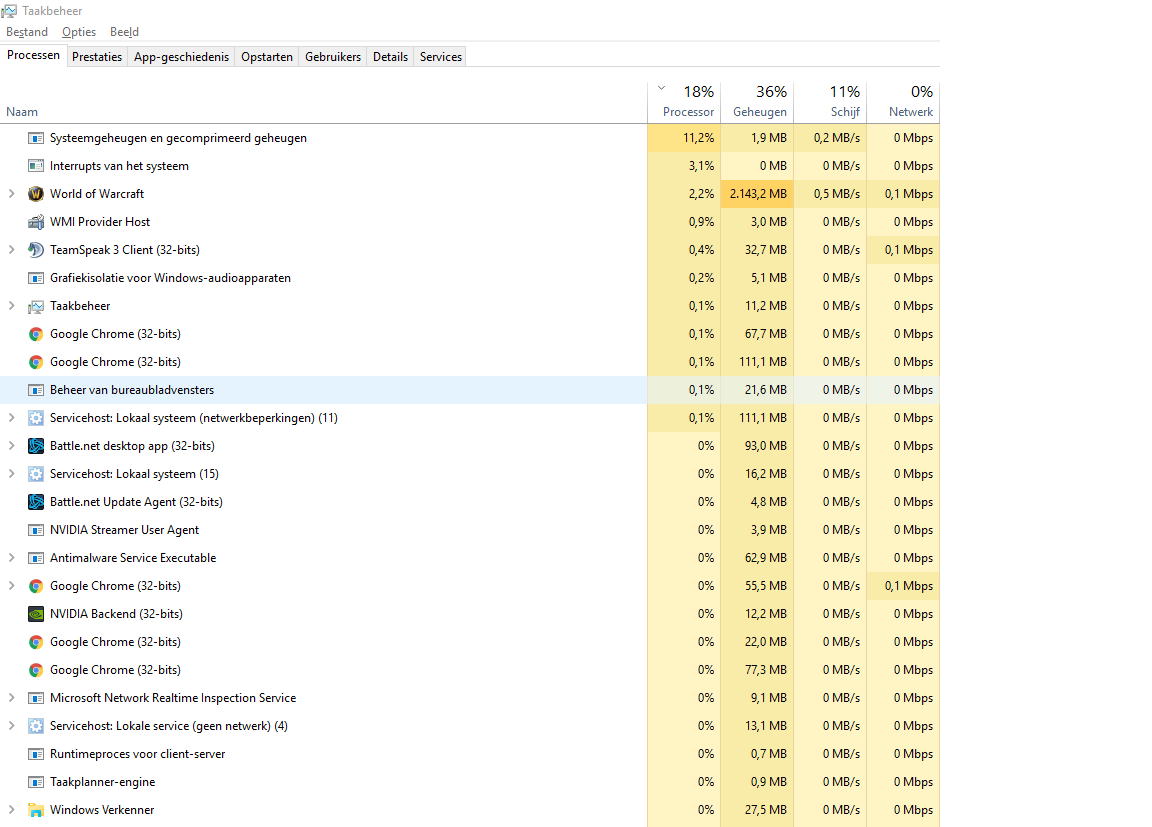The height and width of the screenshot is (827, 1152).
Task: Click the WMI Provider Host icon
Action: (35, 222)
